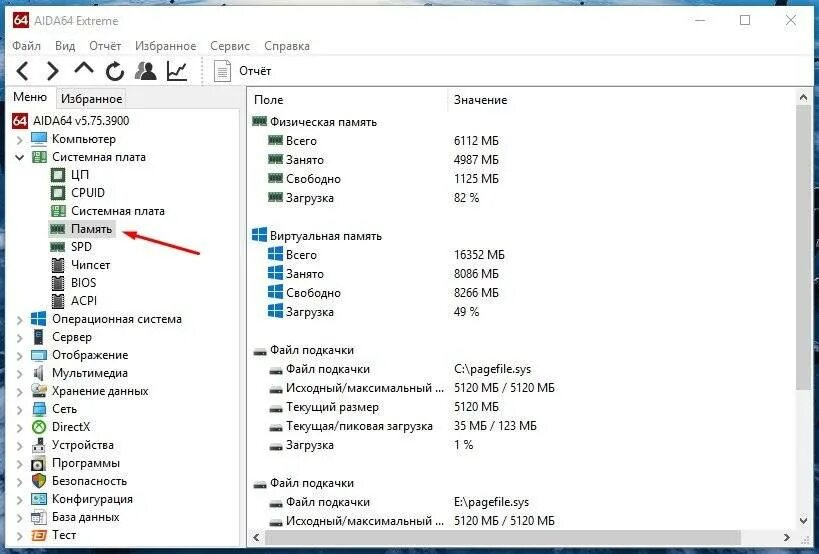Collapse the Системная плата tree node

coord(19,157)
